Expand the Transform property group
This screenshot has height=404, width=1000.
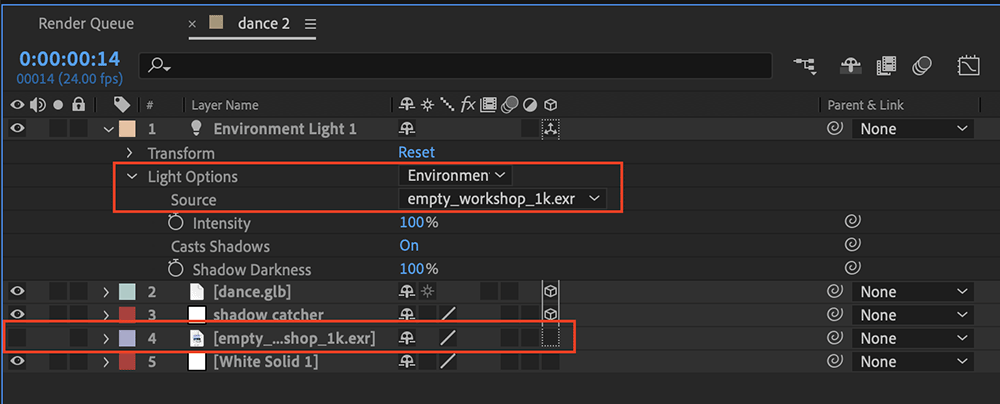(129, 153)
